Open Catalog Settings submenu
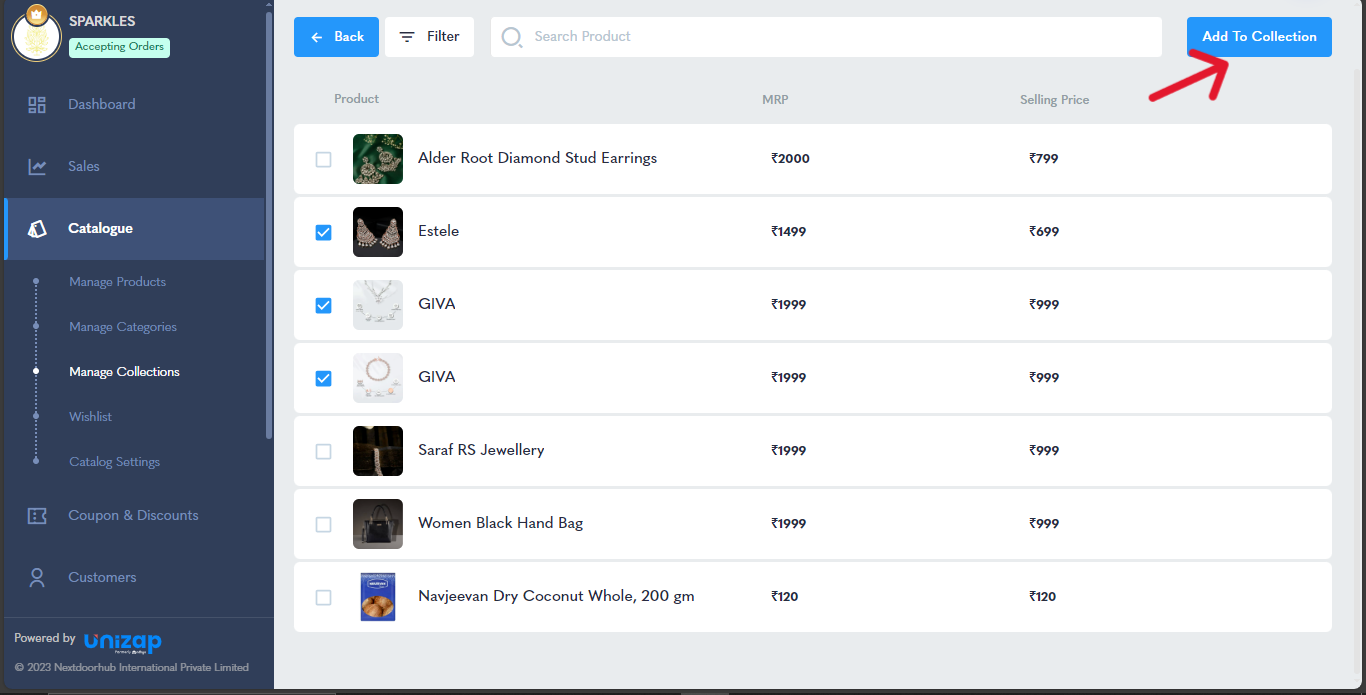 [x=114, y=462]
